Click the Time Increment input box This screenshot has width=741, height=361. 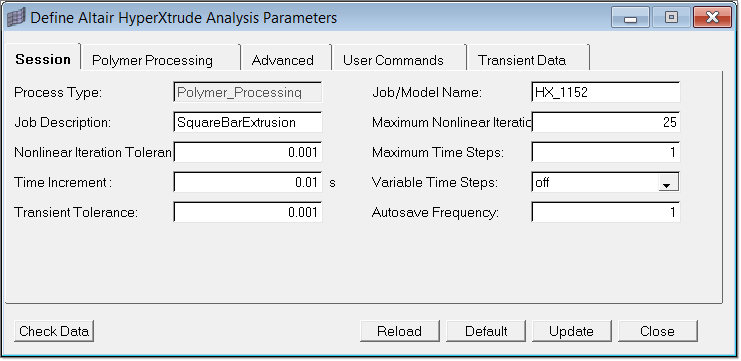pos(248,182)
